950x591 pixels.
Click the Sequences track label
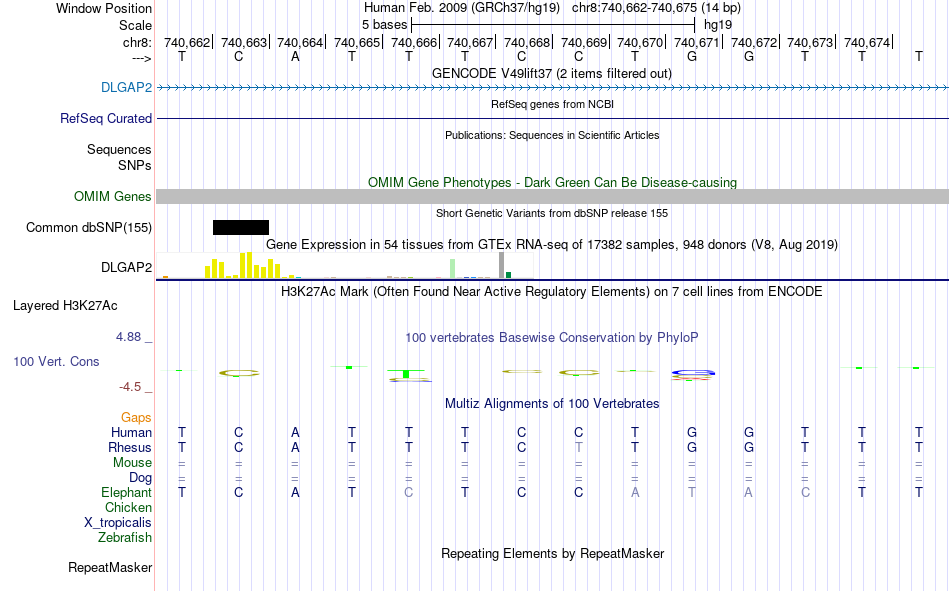(x=119, y=149)
